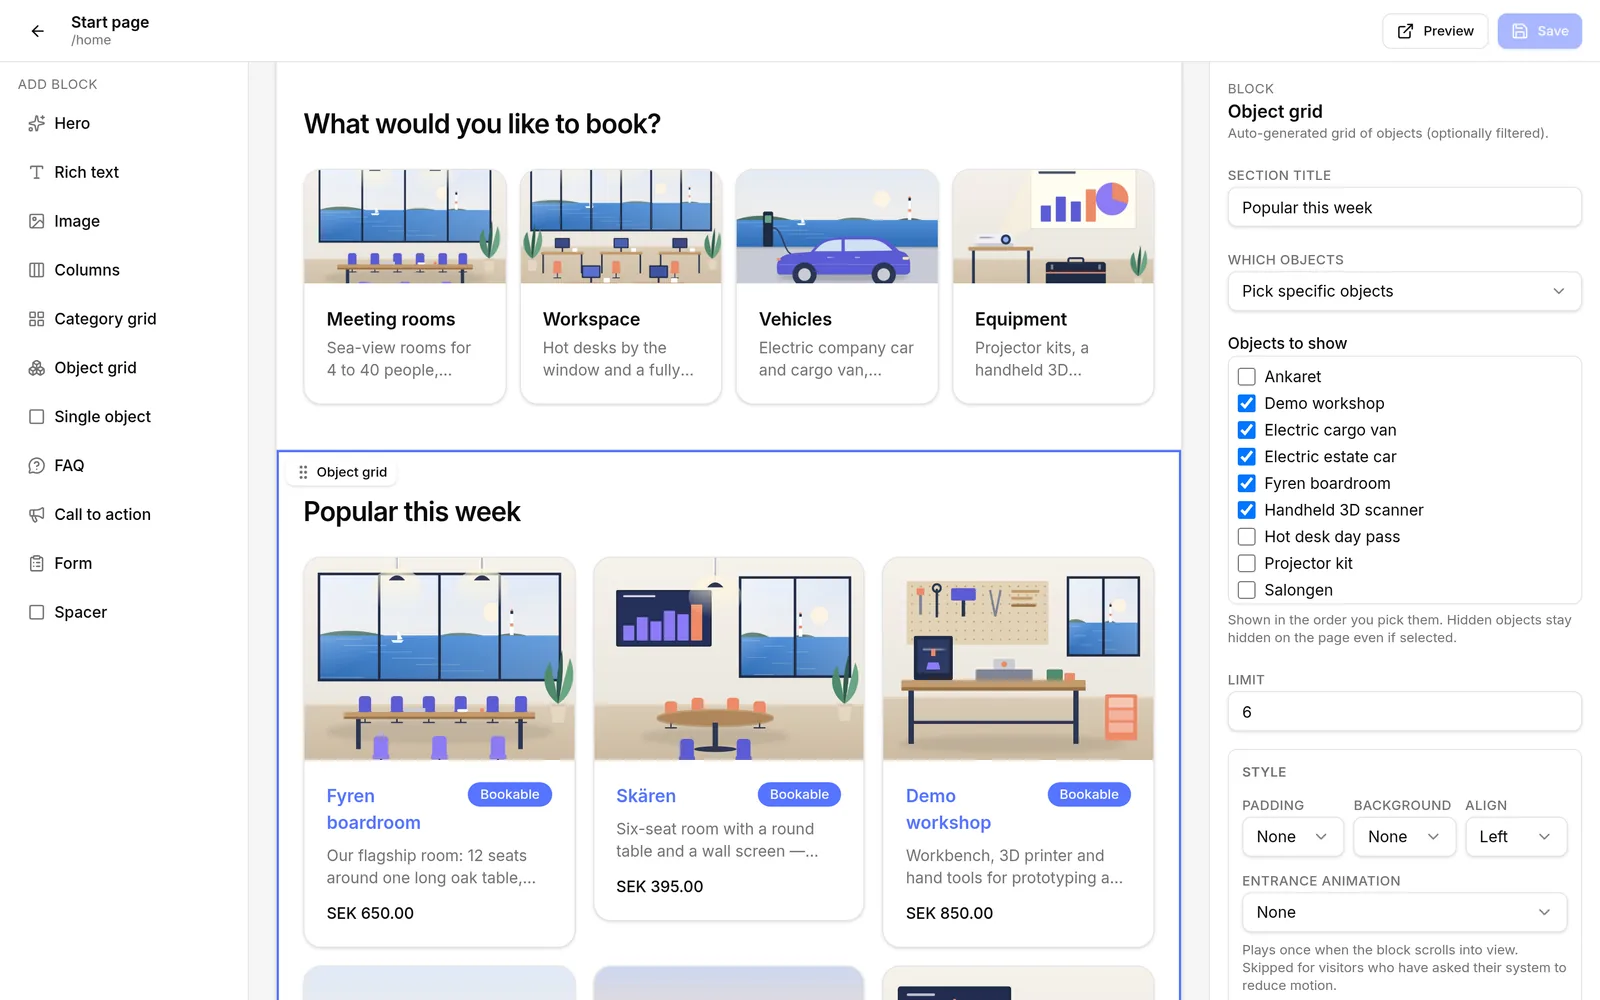
Task: Click the Section title input field
Action: pyautogui.click(x=1404, y=208)
